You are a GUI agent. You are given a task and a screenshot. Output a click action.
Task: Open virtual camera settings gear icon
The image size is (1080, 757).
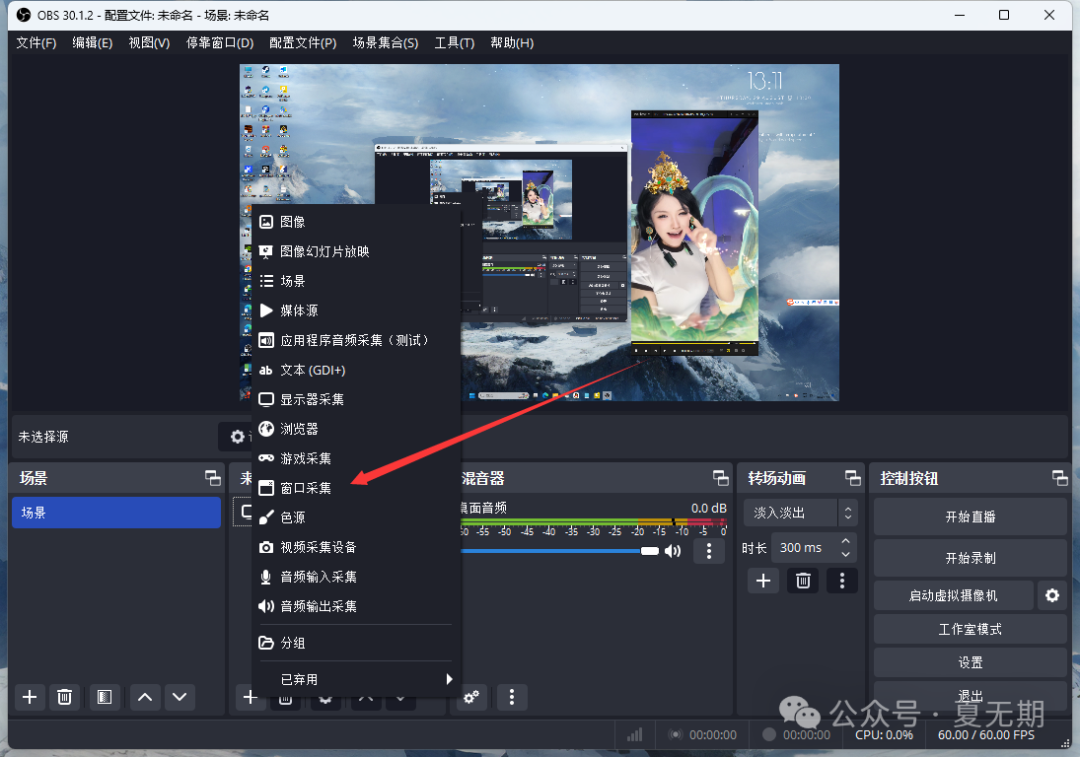(1051, 596)
